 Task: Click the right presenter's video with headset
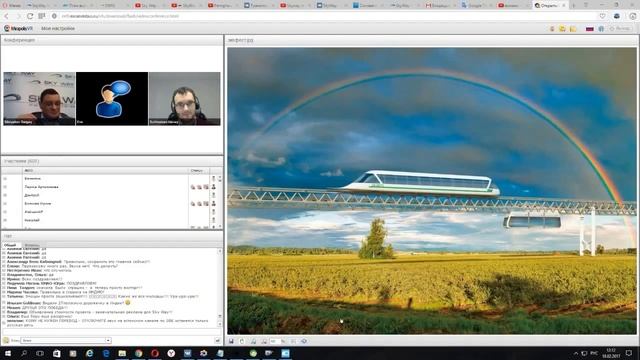(184, 98)
